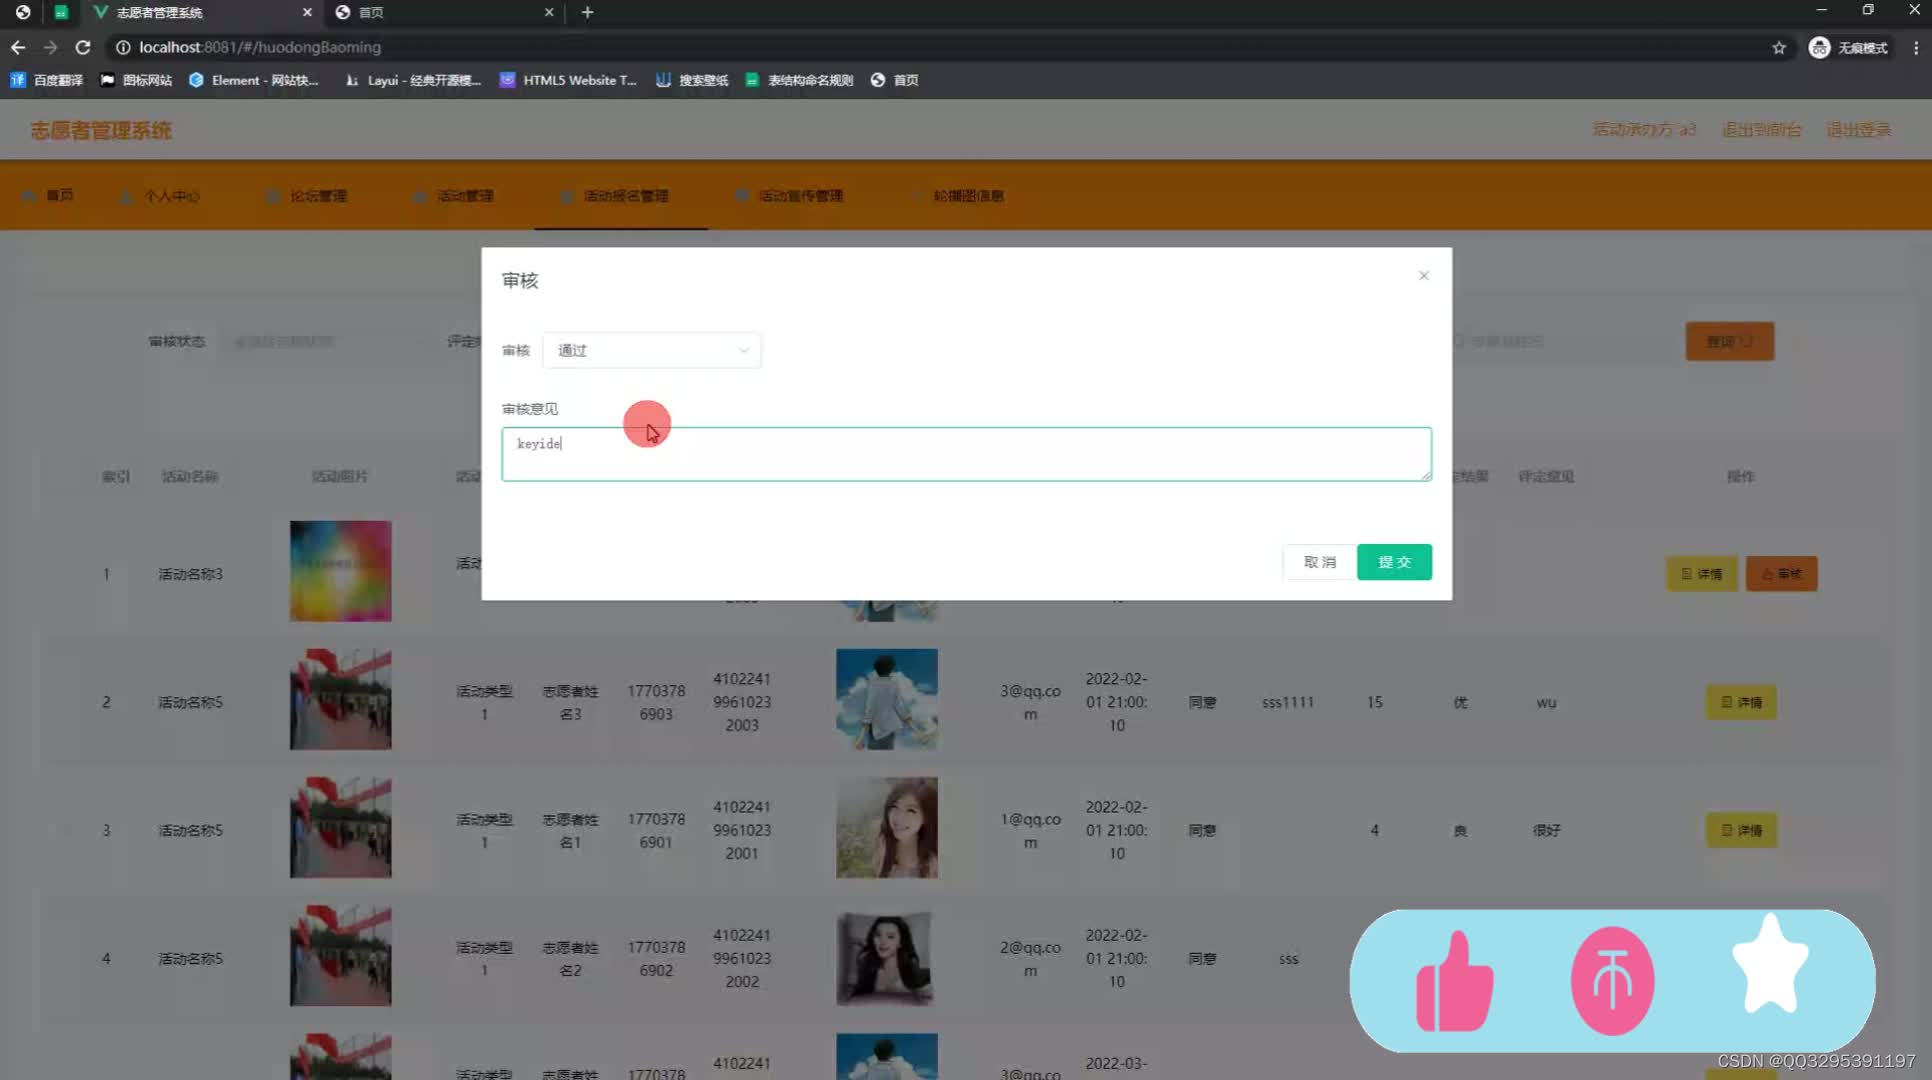Click 退出到前台 in the header
This screenshot has height=1080, width=1932.
tap(1762, 130)
